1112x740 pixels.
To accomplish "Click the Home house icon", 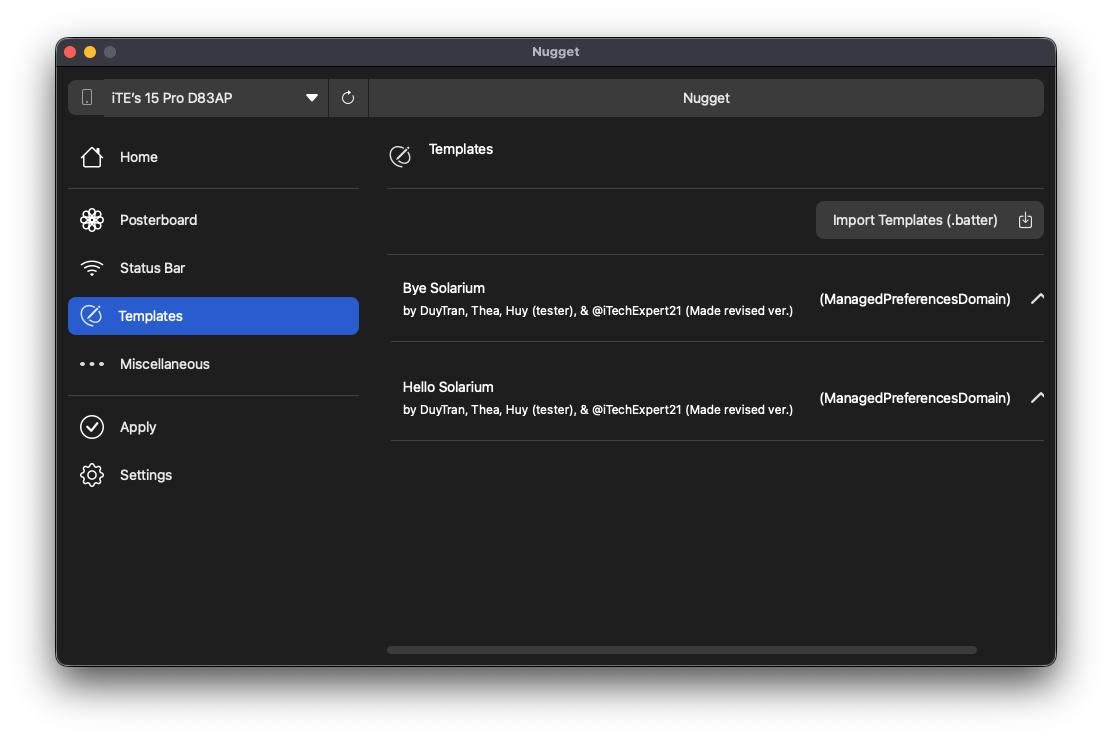I will [91, 157].
